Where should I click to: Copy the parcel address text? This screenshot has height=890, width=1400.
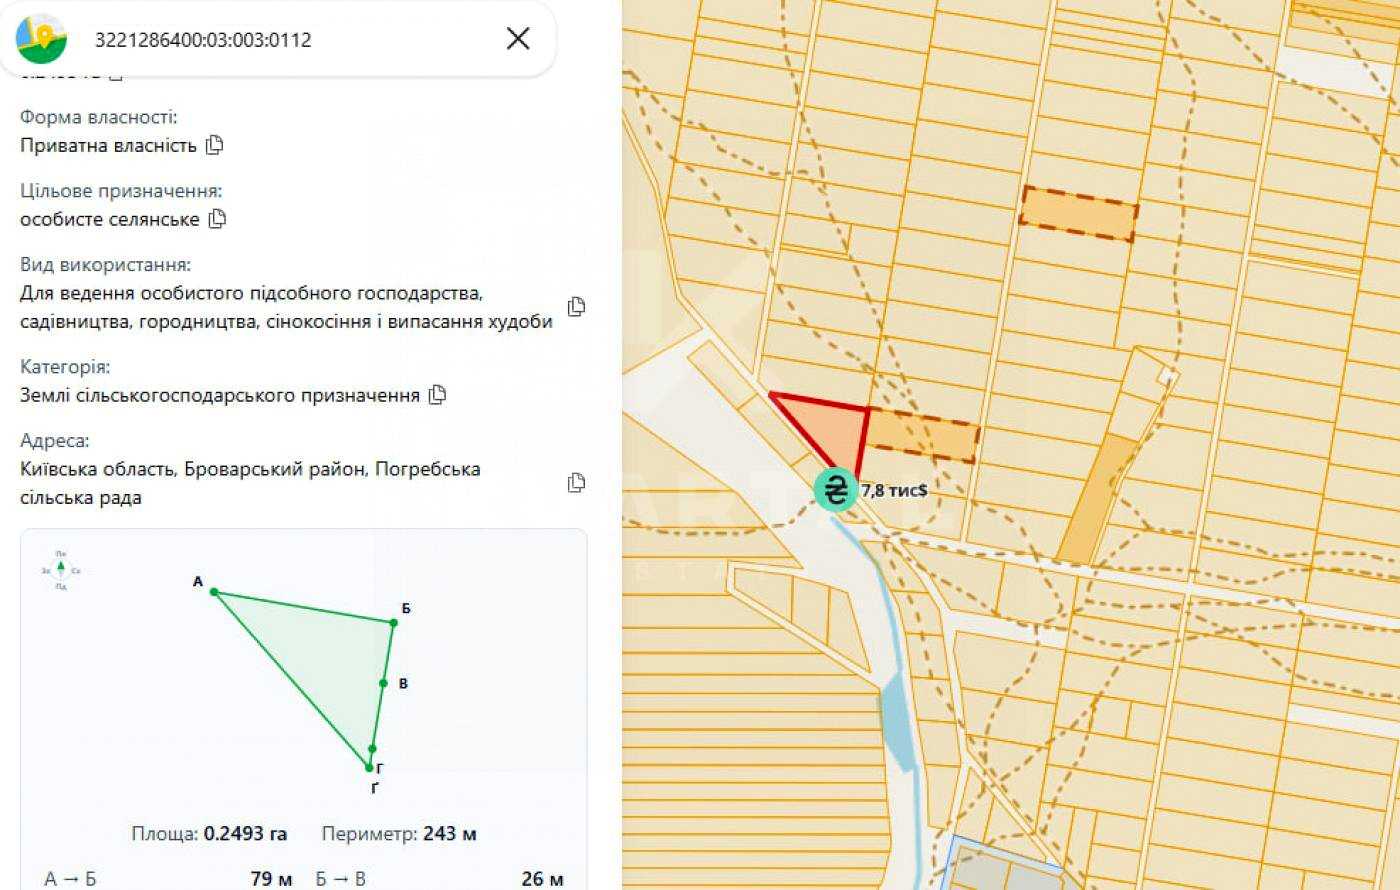(576, 483)
